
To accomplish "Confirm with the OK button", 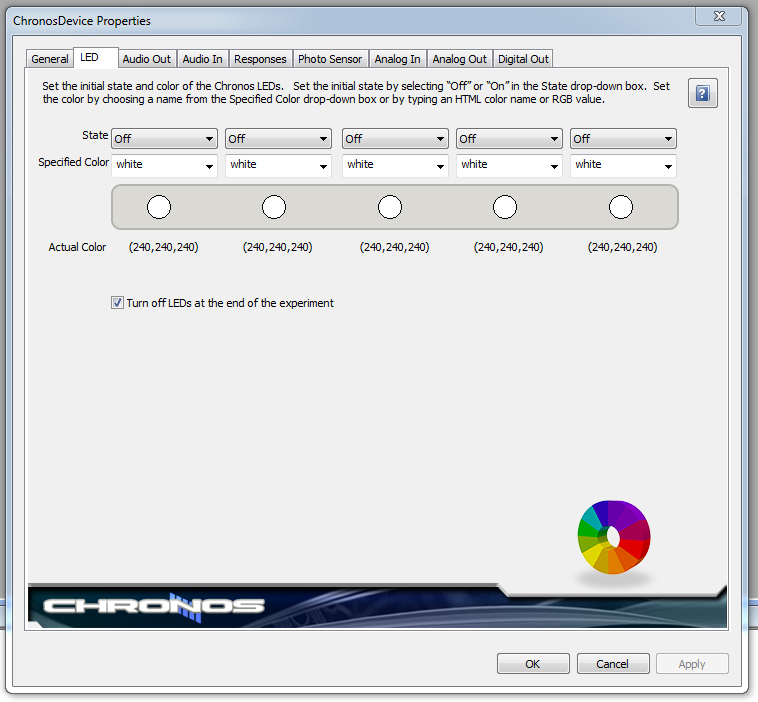I will click(x=533, y=664).
